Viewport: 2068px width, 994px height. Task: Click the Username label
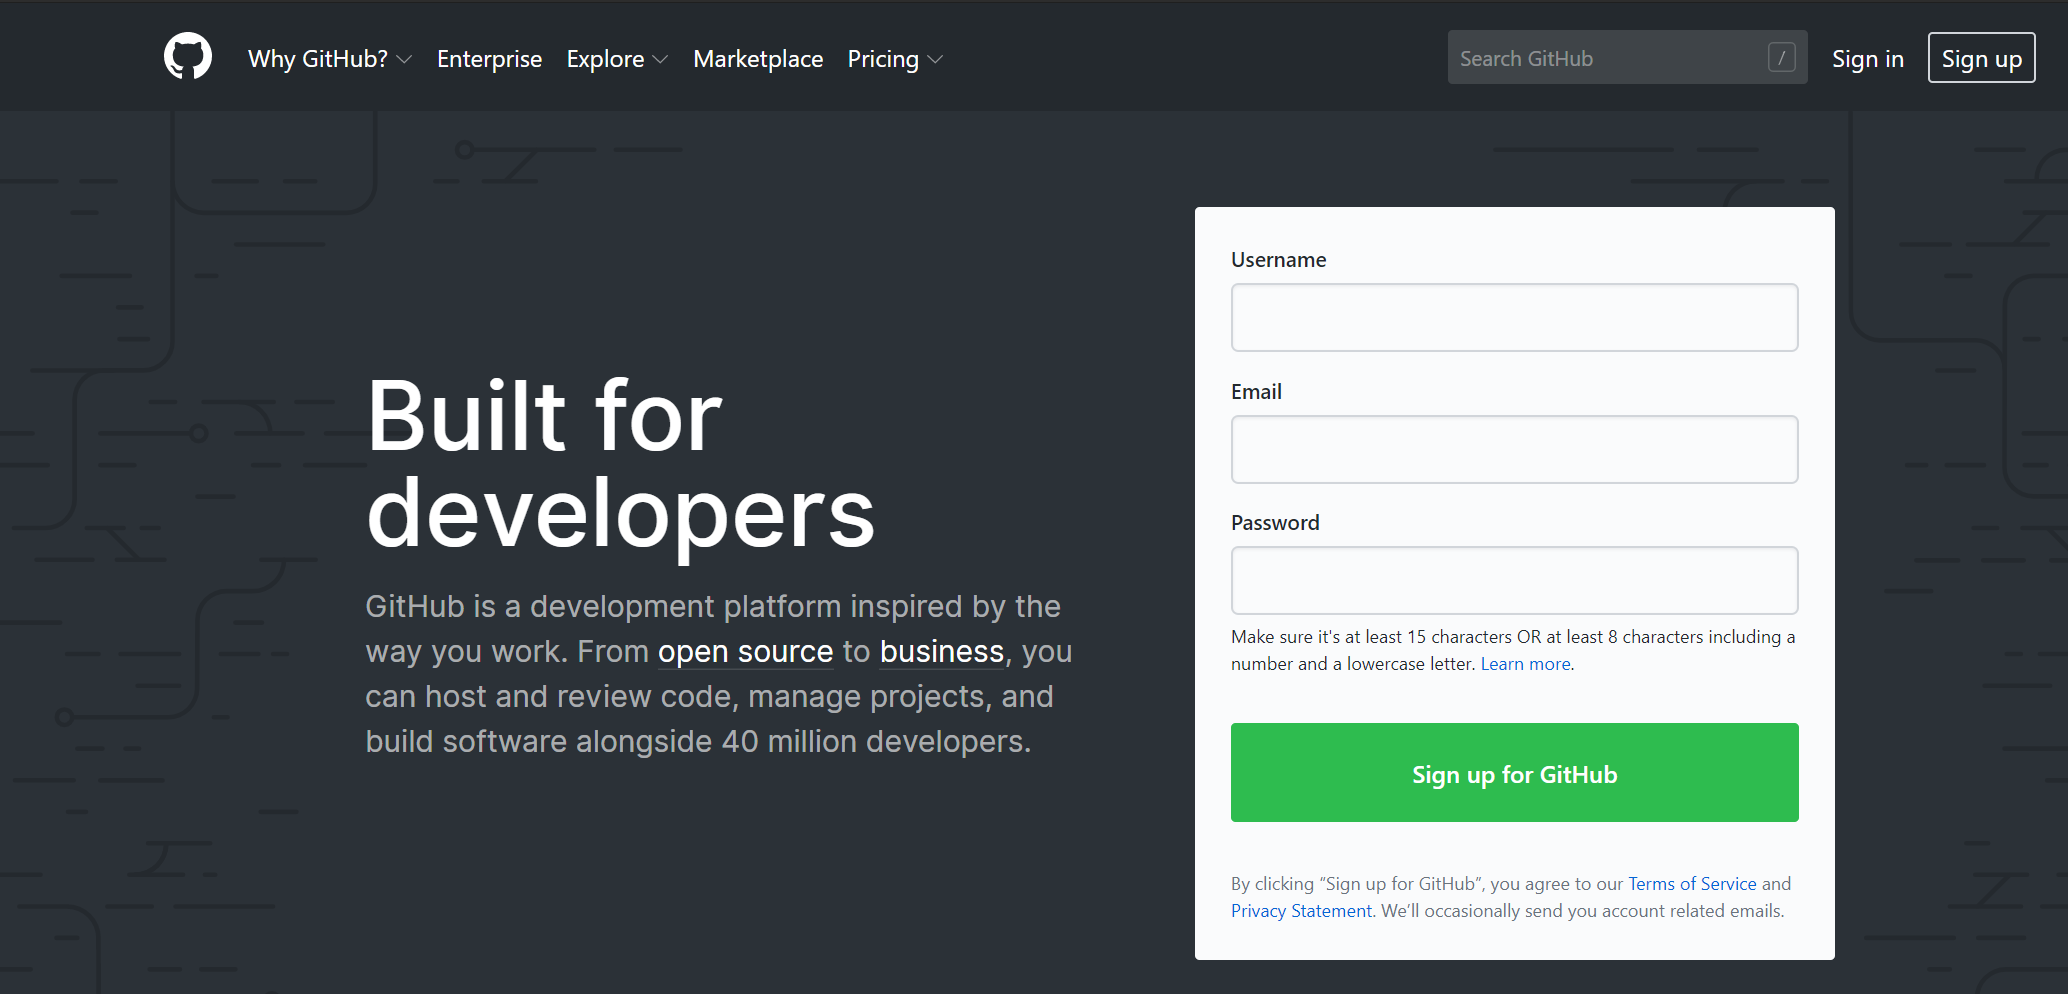1278,260
